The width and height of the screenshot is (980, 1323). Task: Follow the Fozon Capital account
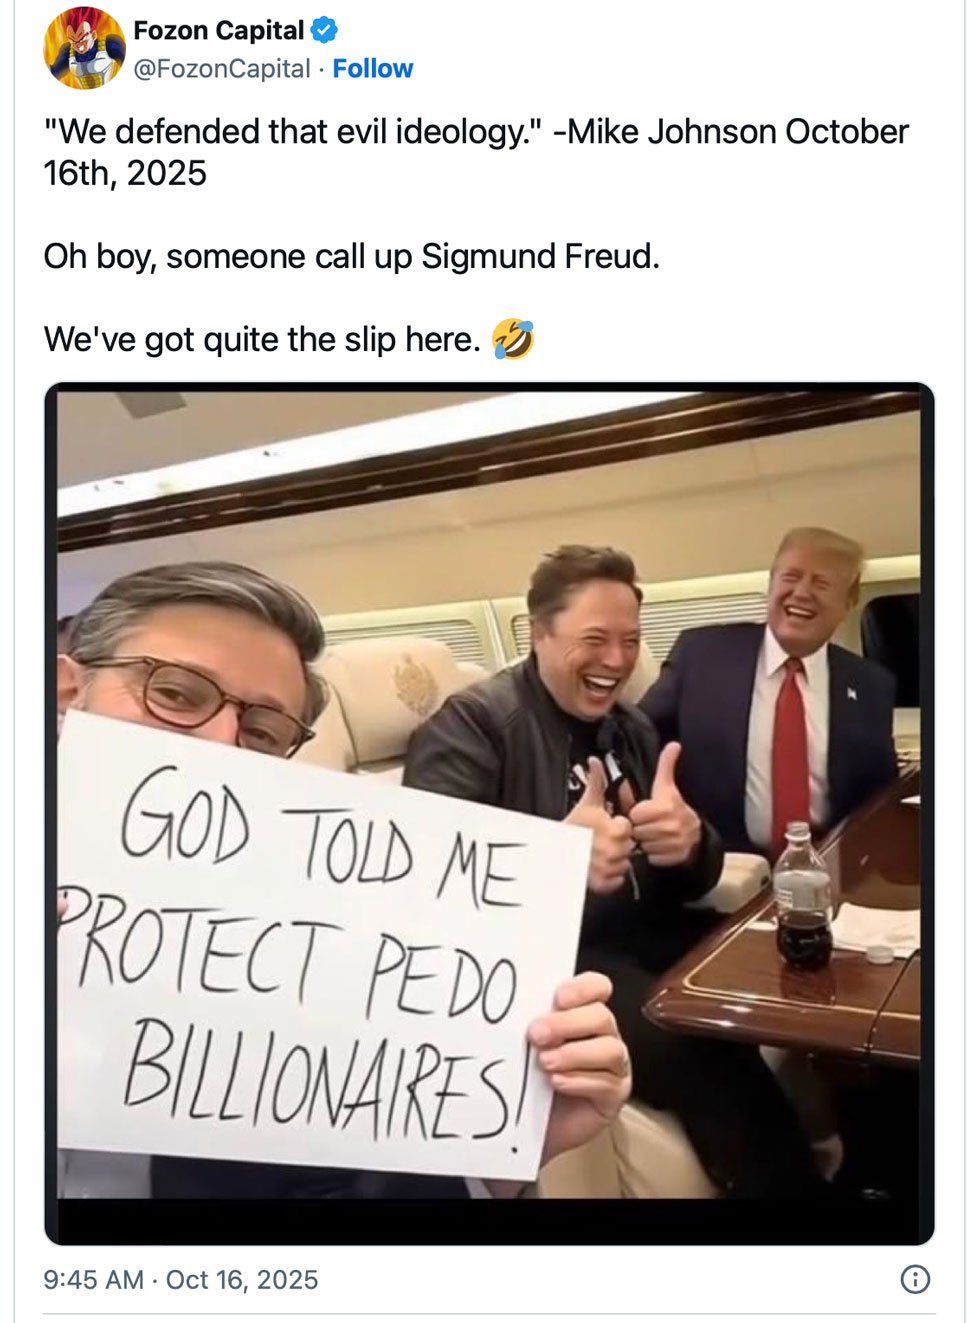click(x=372, y=69)
